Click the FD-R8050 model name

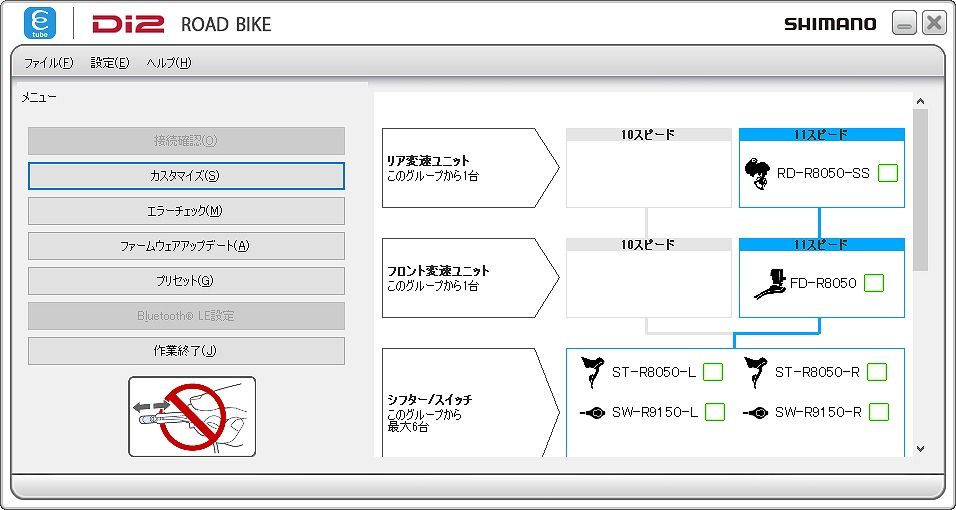click(823, 284)
